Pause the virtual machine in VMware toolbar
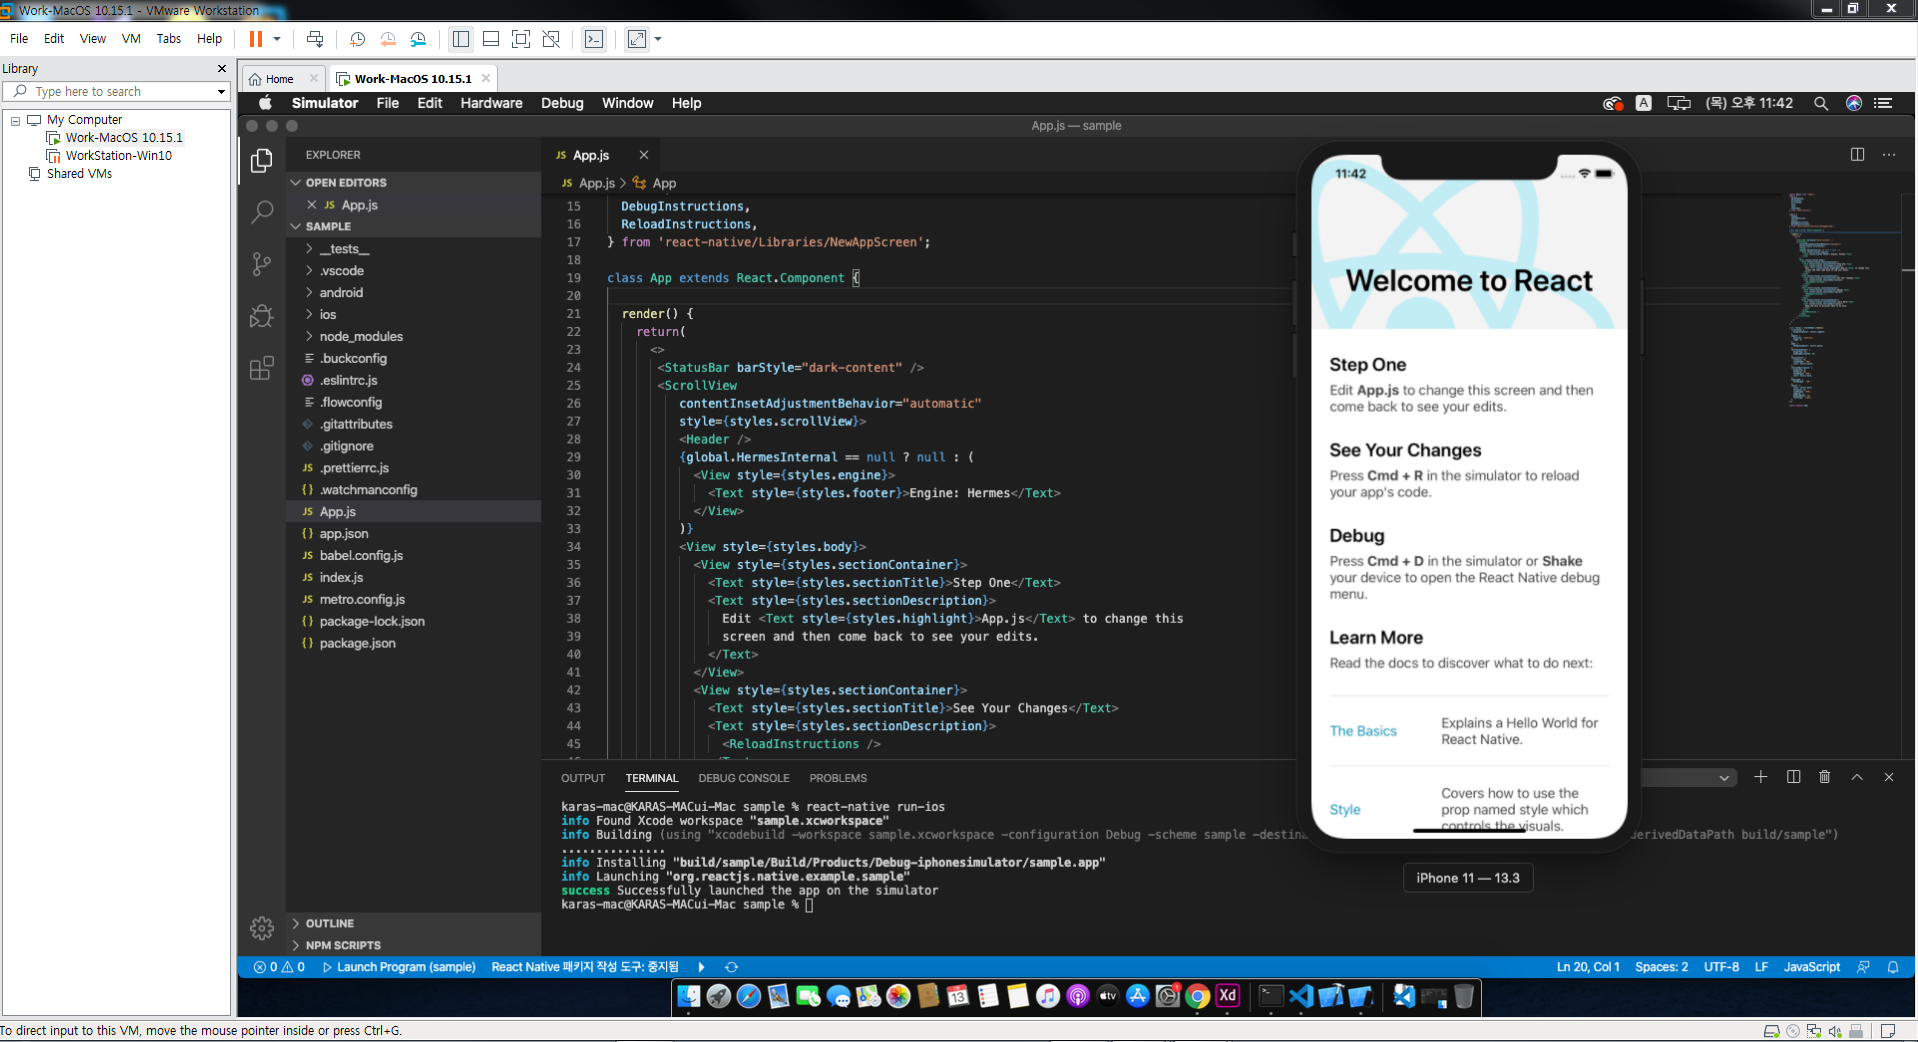The width and height of the screenshot is (1918, 1042). click(256, 39)
